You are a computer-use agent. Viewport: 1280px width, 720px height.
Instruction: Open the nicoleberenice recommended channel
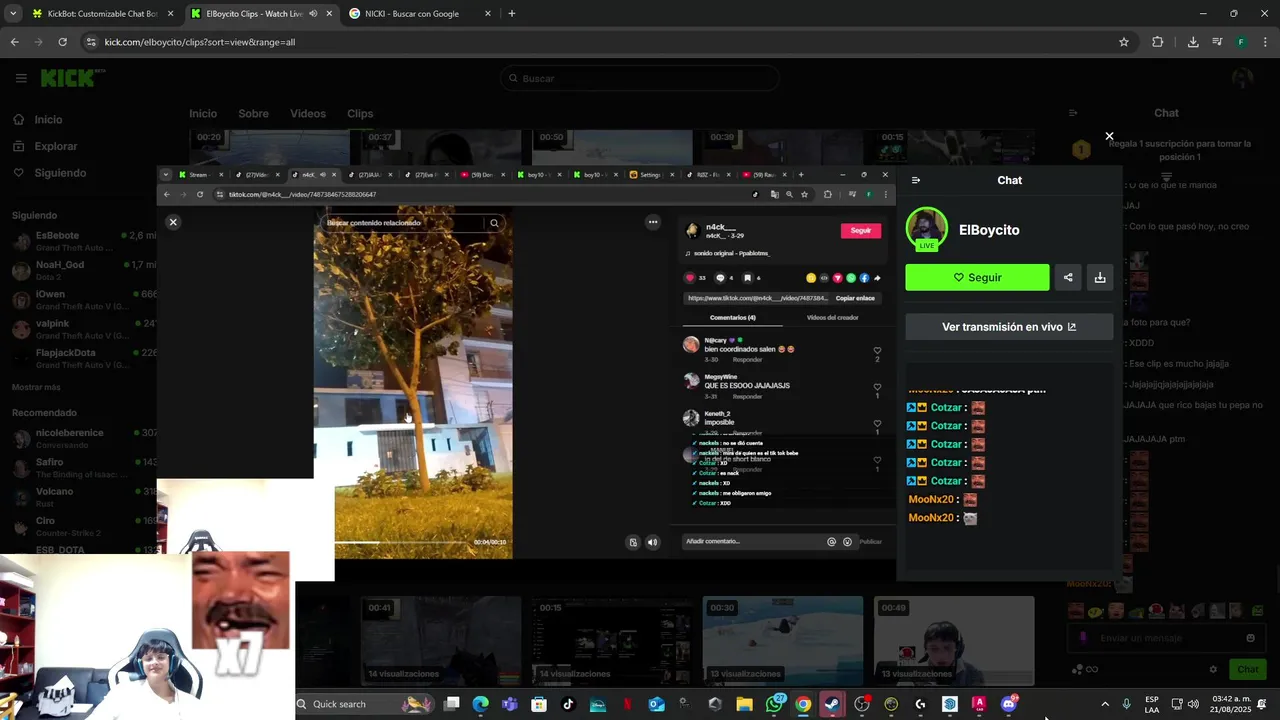(85, 439)
